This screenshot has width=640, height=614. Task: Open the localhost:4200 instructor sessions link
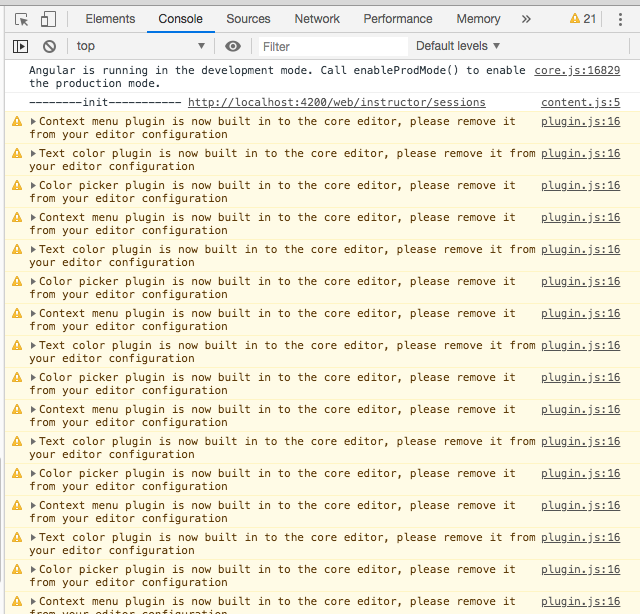coord(337,102)
